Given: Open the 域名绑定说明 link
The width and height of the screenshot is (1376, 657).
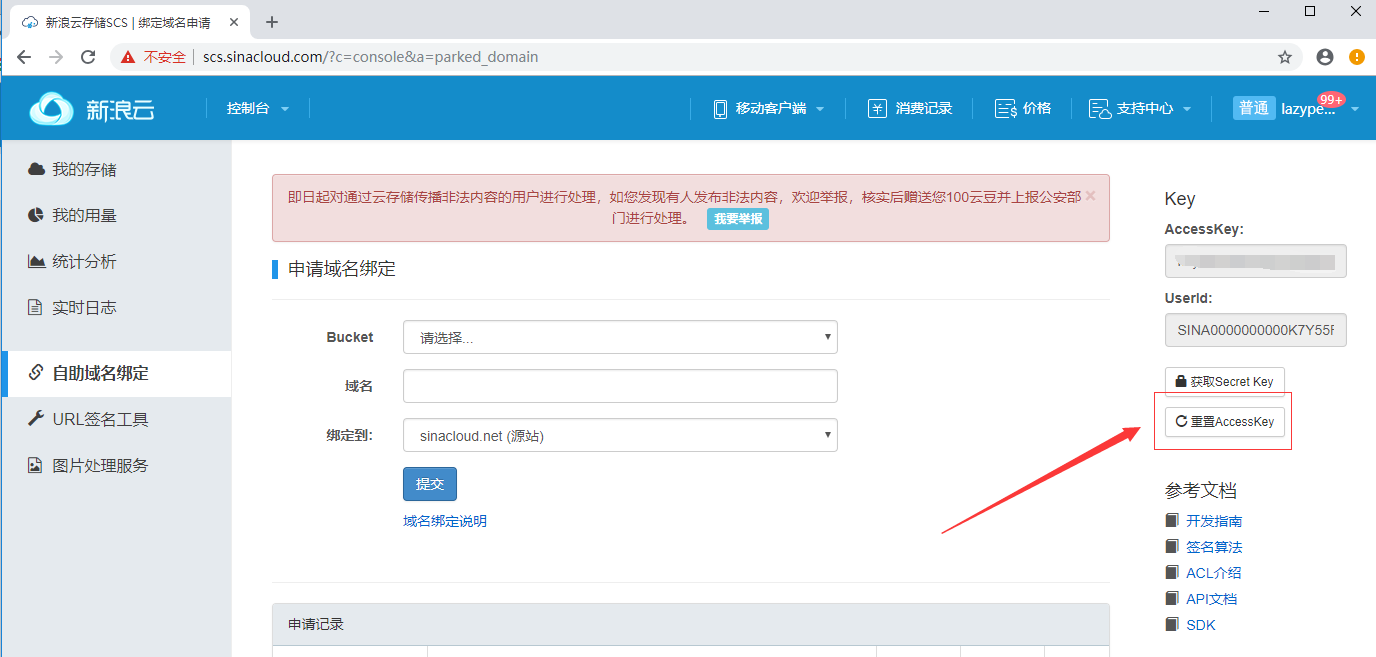Looking at the screenshot, I should pos(445,521).
